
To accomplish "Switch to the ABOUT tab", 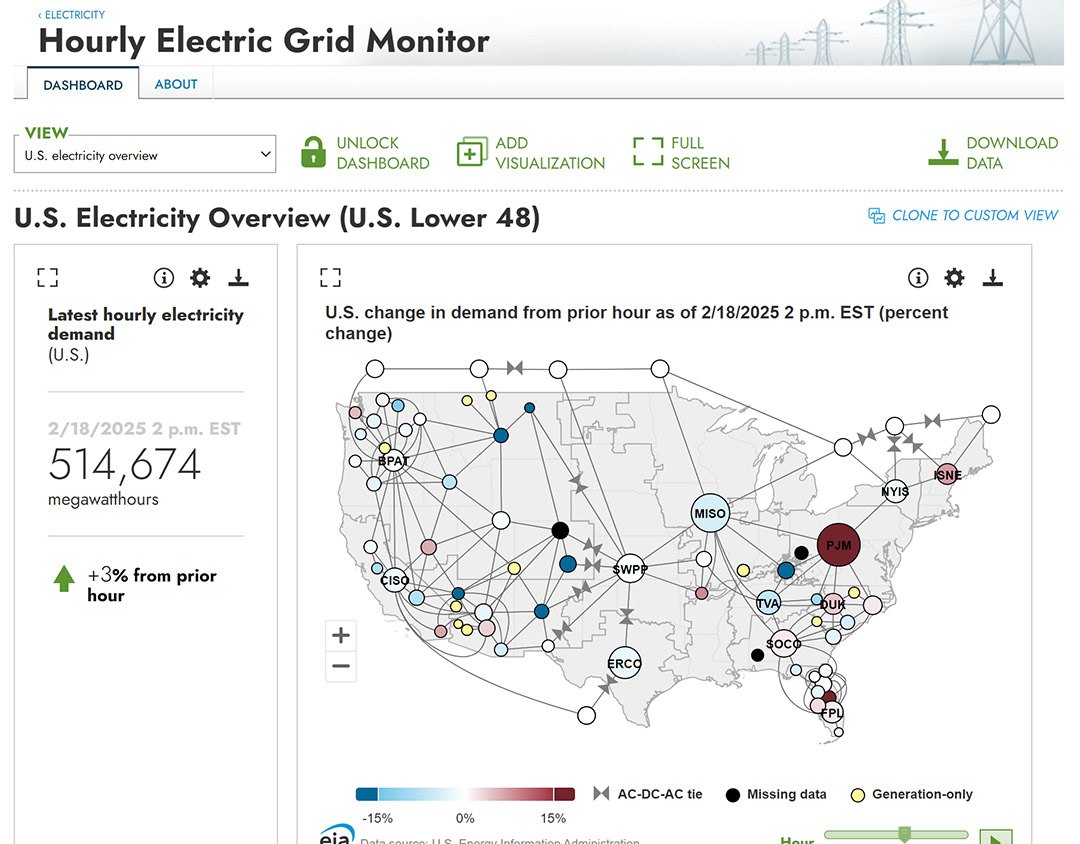I will [x=176, y=84].
